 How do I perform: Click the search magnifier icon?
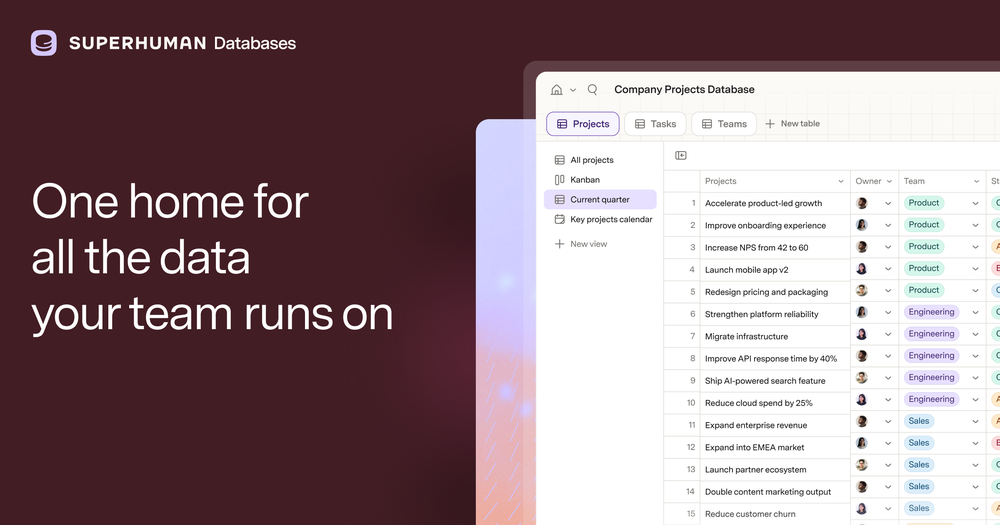(592, 89)
